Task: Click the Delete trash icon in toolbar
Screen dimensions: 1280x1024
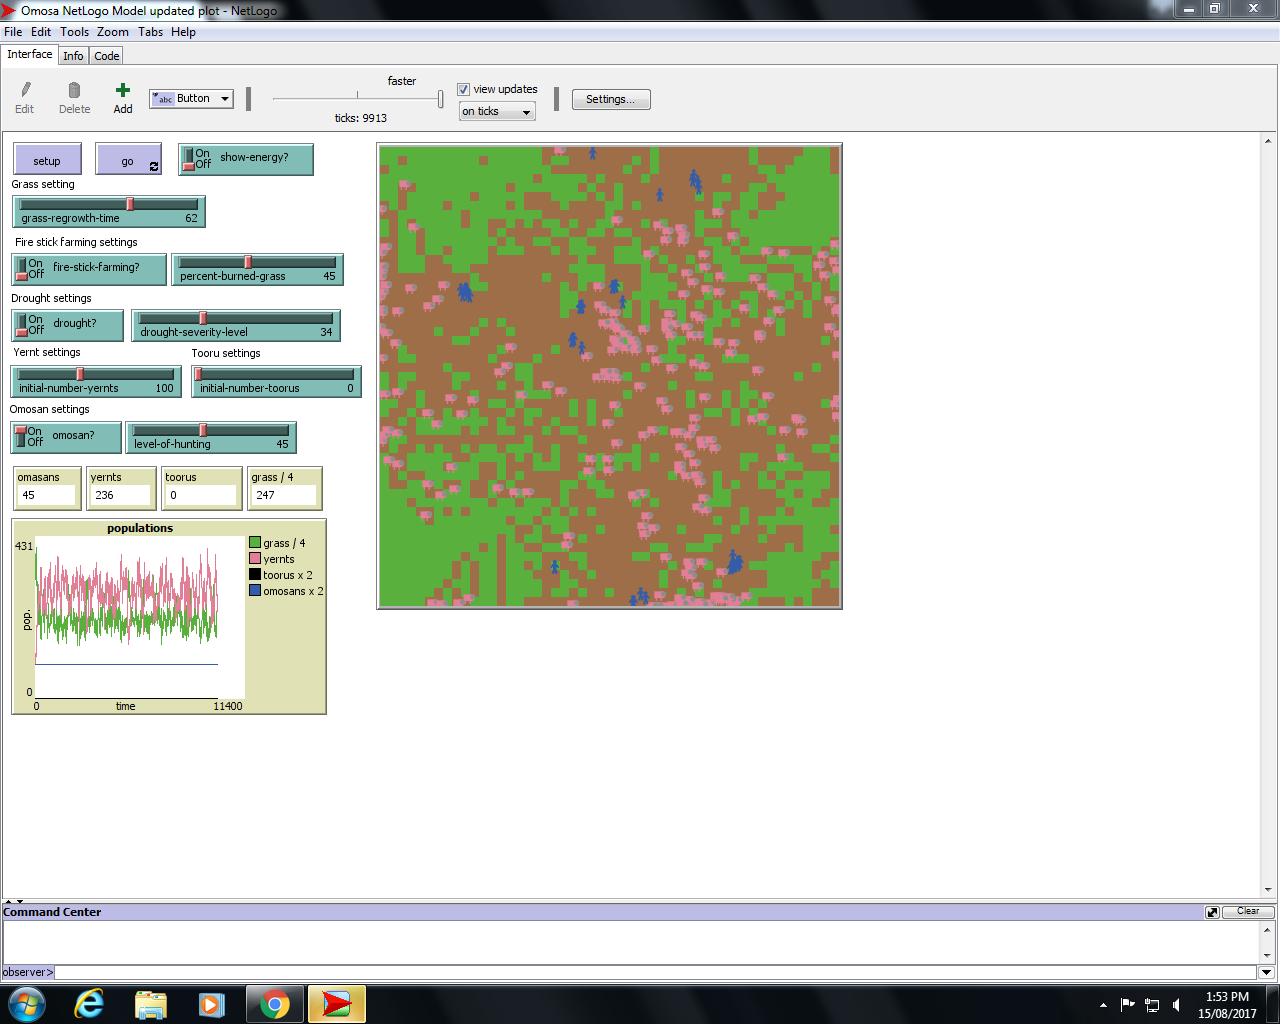Action: click(x=74, y=90)
